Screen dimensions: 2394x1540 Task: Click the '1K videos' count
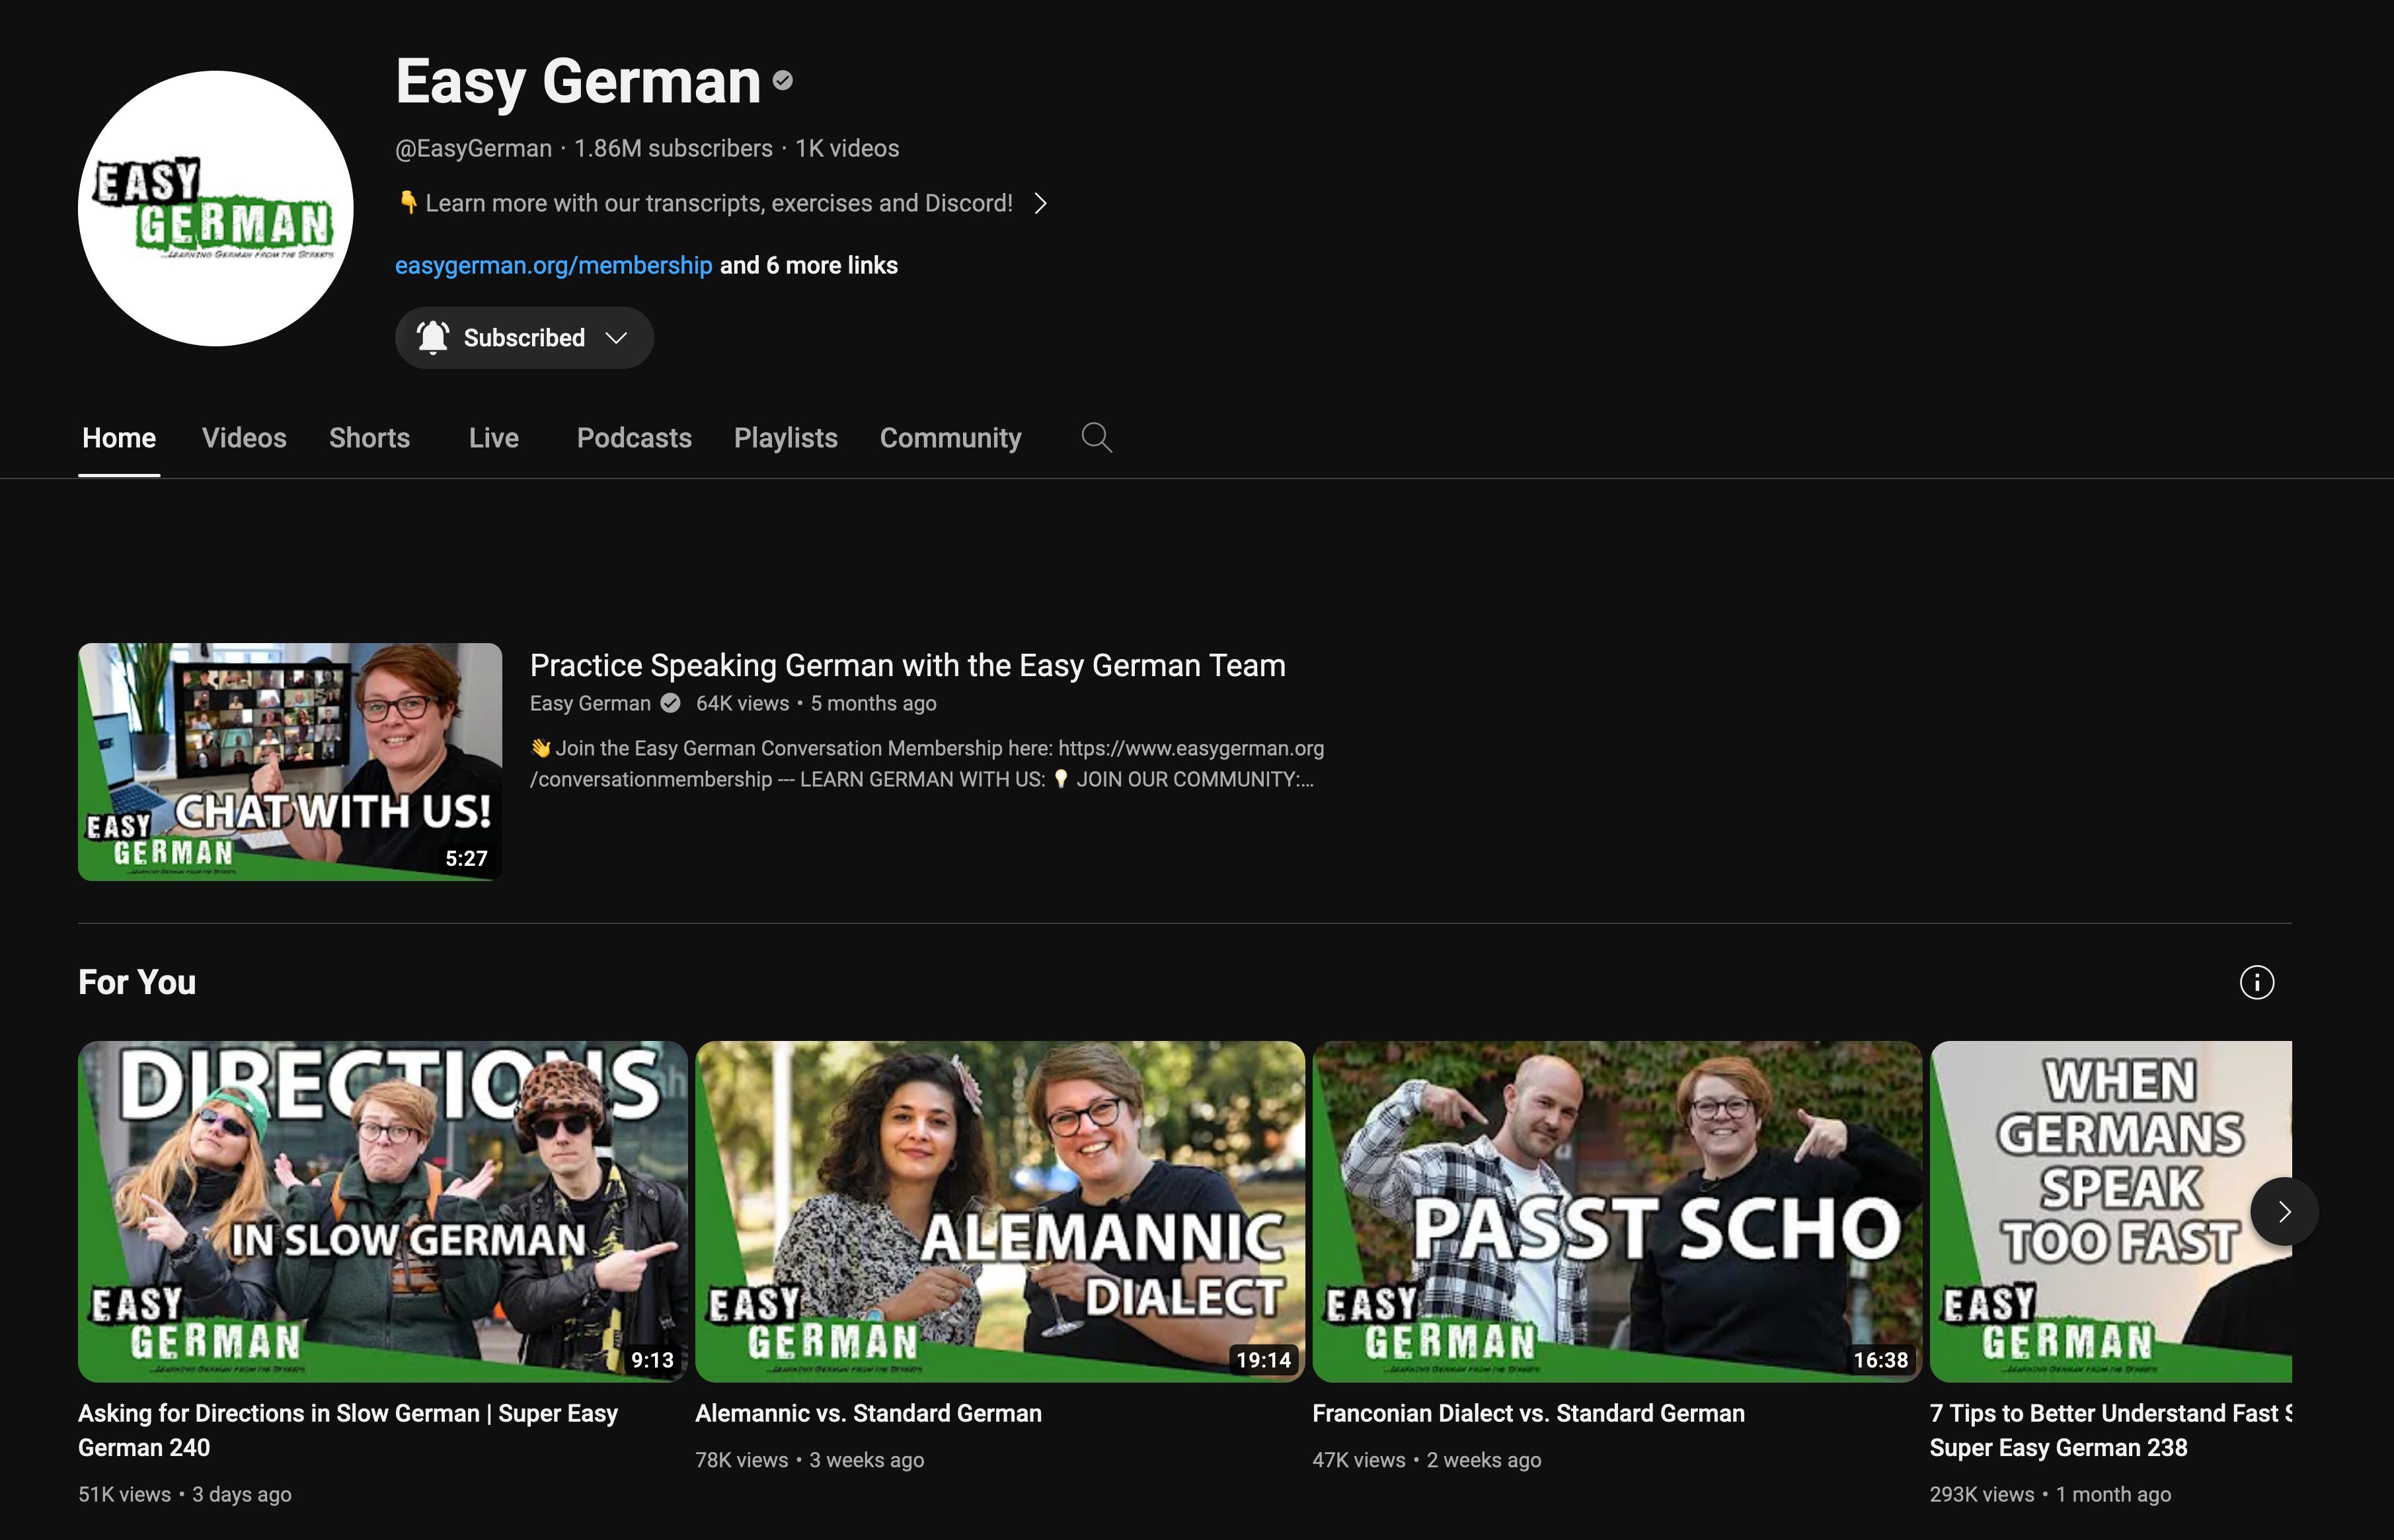coord(847,148)
